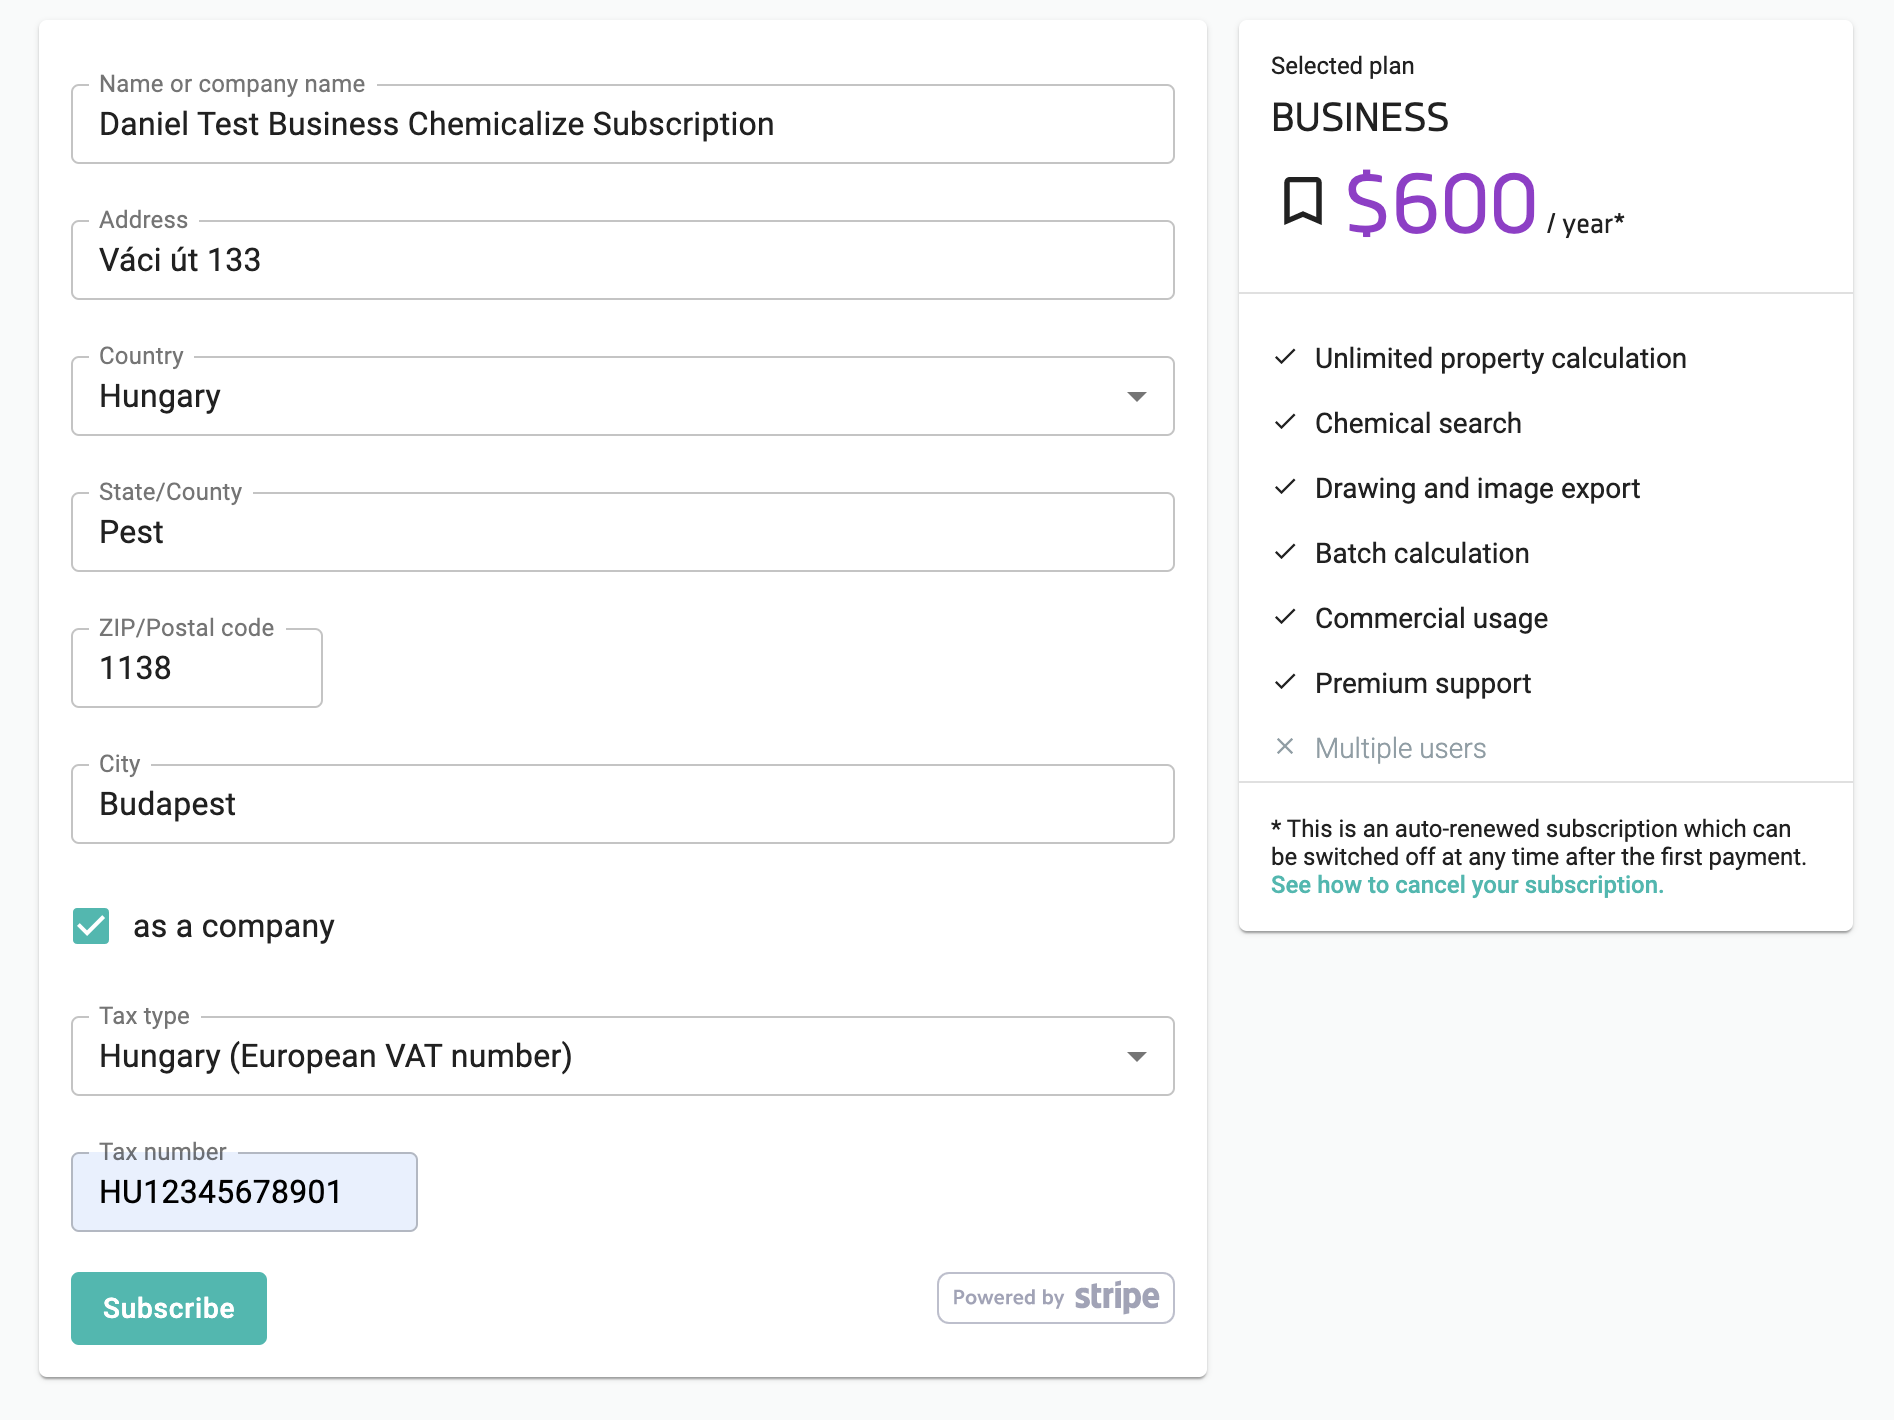Click the Tax number field showing HU12345678901
Screen dimensions: 1894x1420
[243, 1191]
